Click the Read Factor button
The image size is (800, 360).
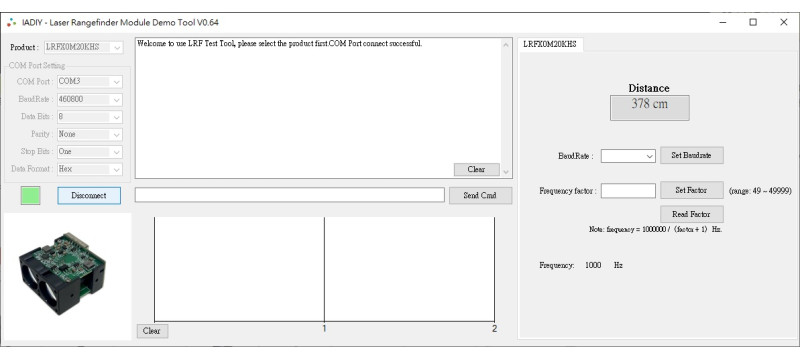click(x=691, y=214)
